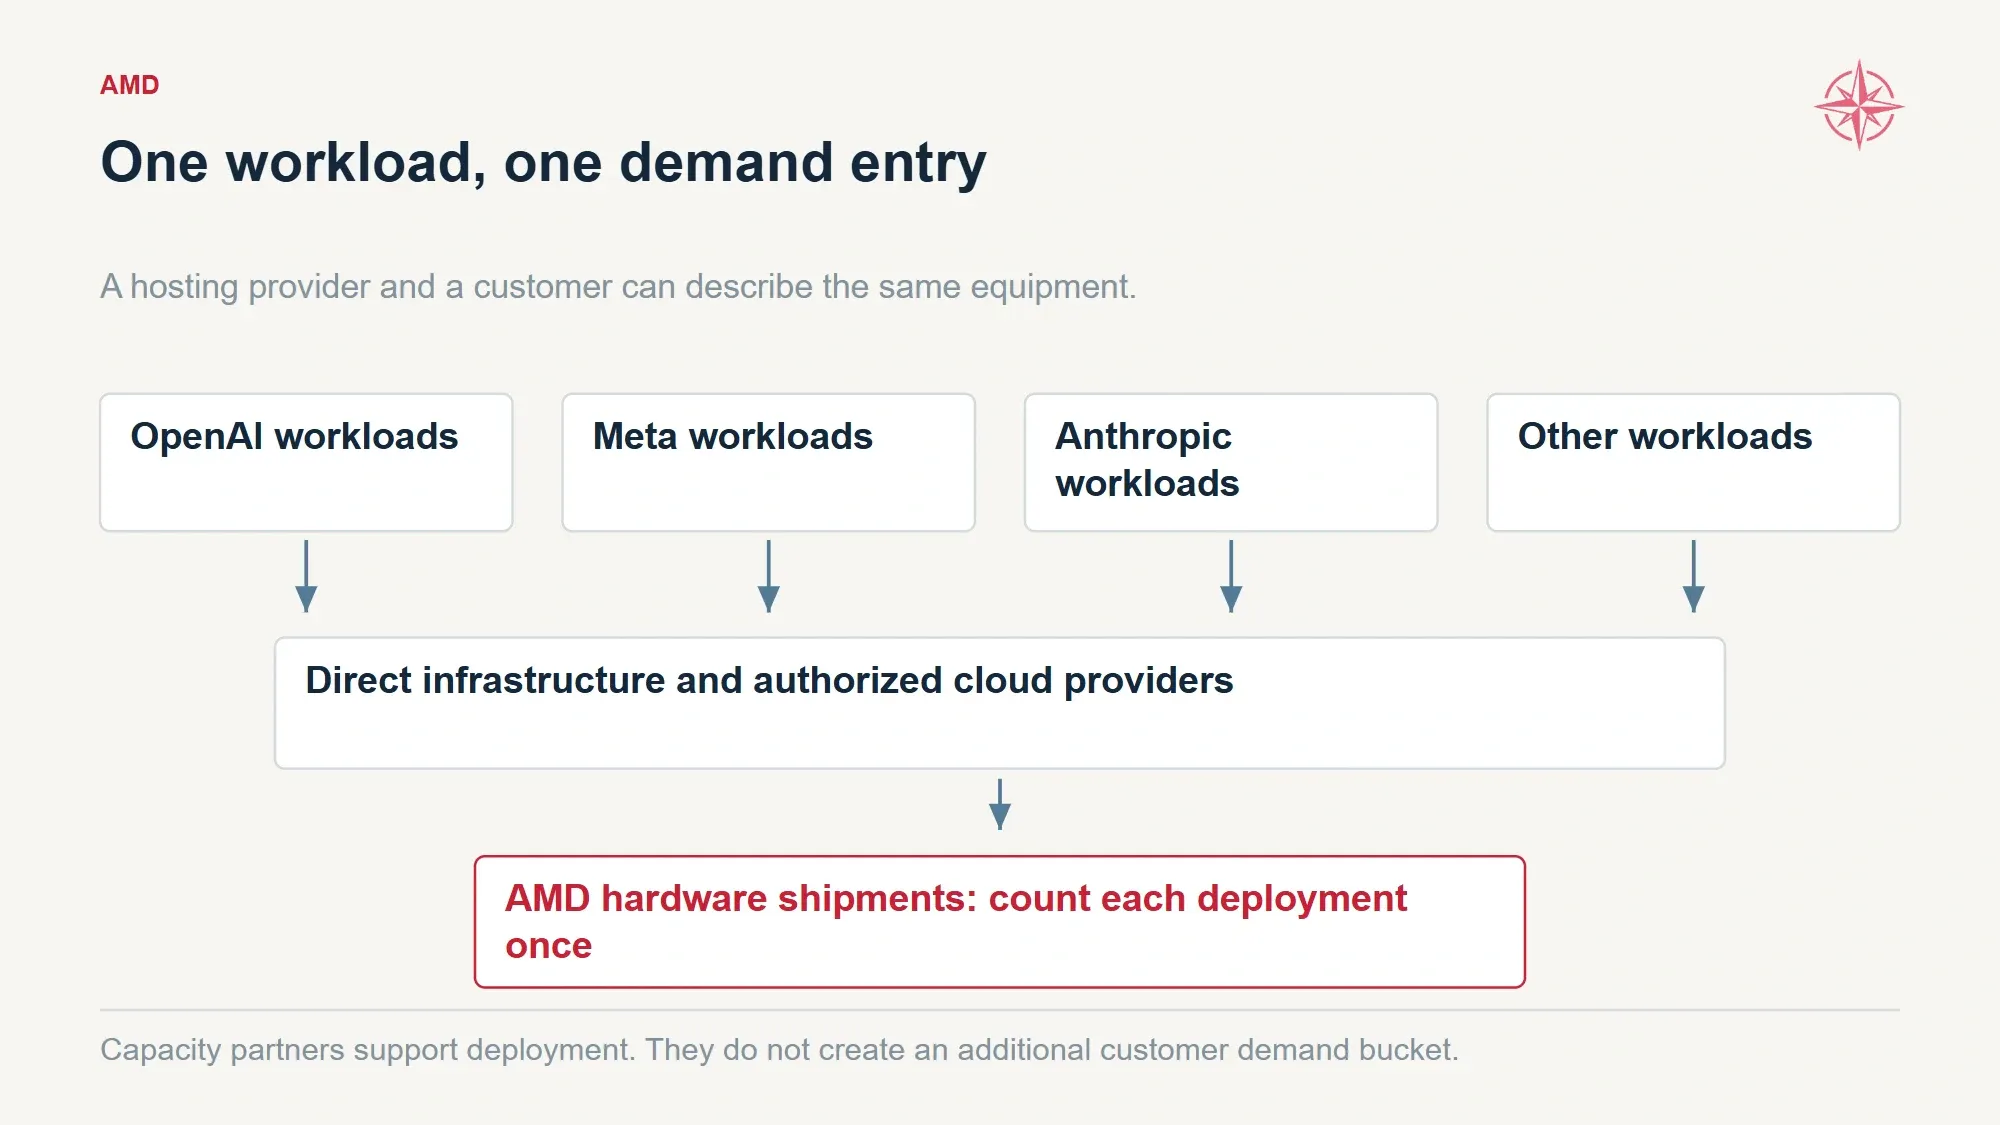This screenshot has width=2000, height=1125.
Task: Click the arrow below Other workloads
Action: pos(1693,576)
